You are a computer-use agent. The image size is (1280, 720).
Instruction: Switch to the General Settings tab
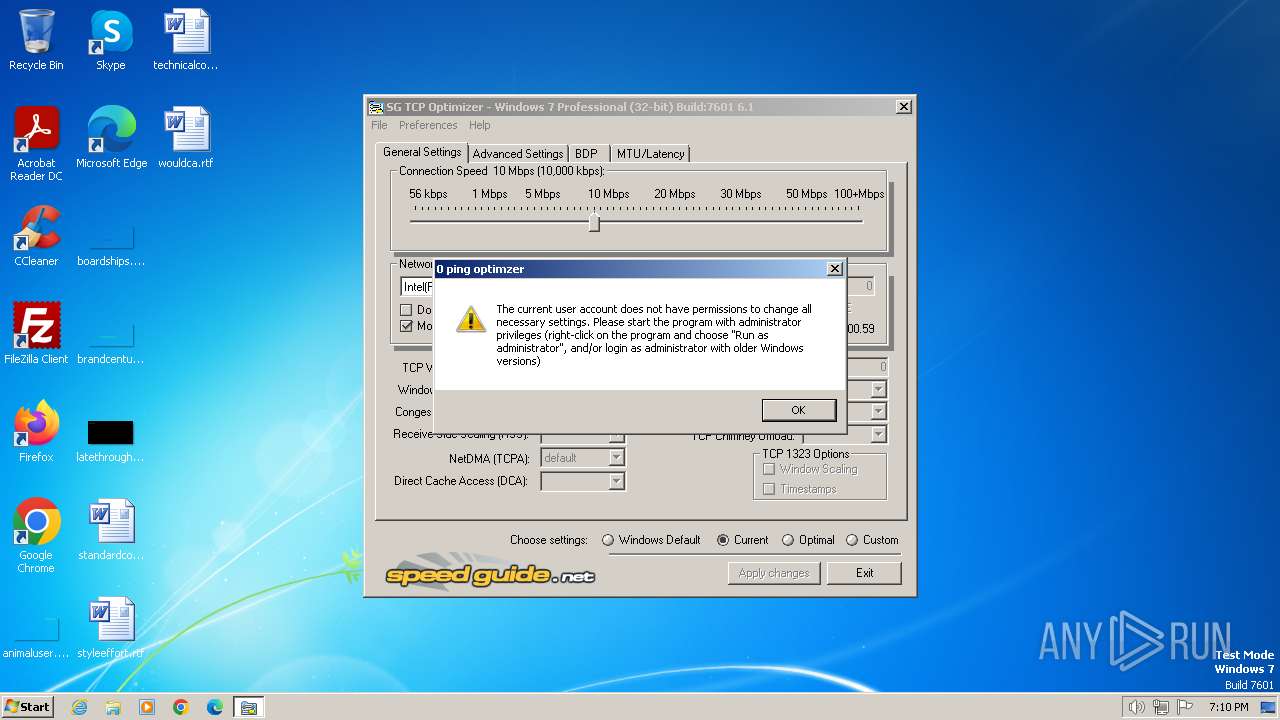coord(422,152)
